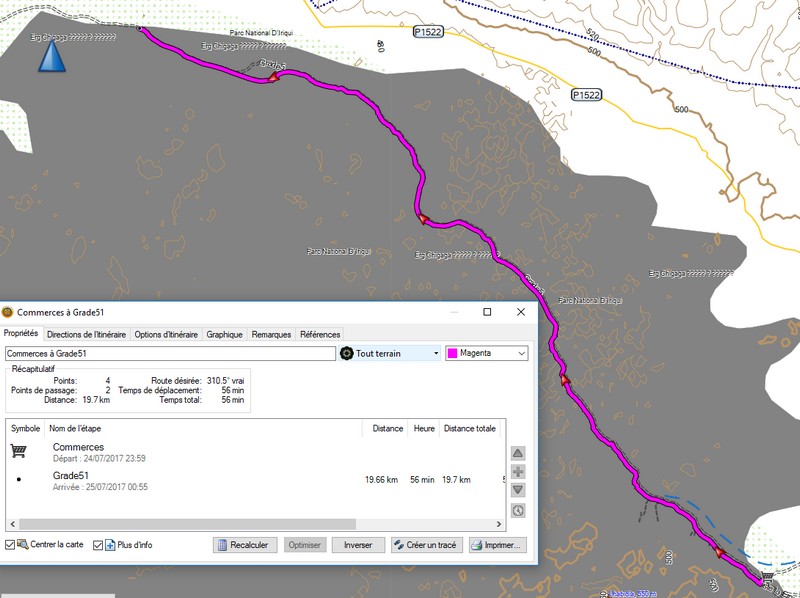Toggle the Centrer la carte checkbox

coord(10,545)
